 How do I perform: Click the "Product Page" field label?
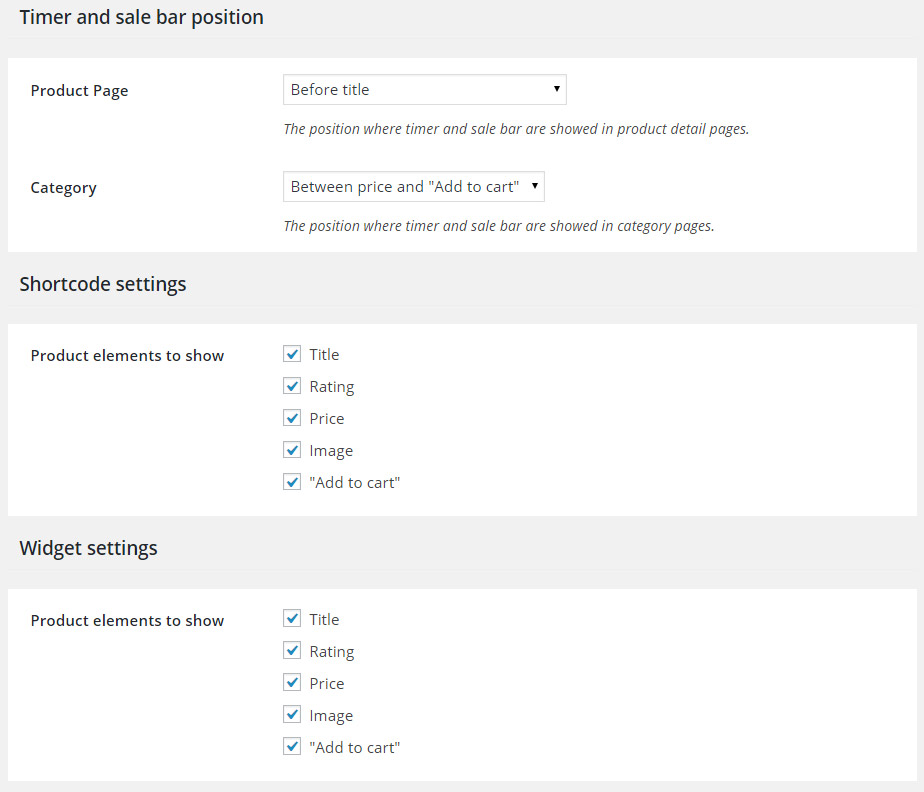[x=79, y=91]
